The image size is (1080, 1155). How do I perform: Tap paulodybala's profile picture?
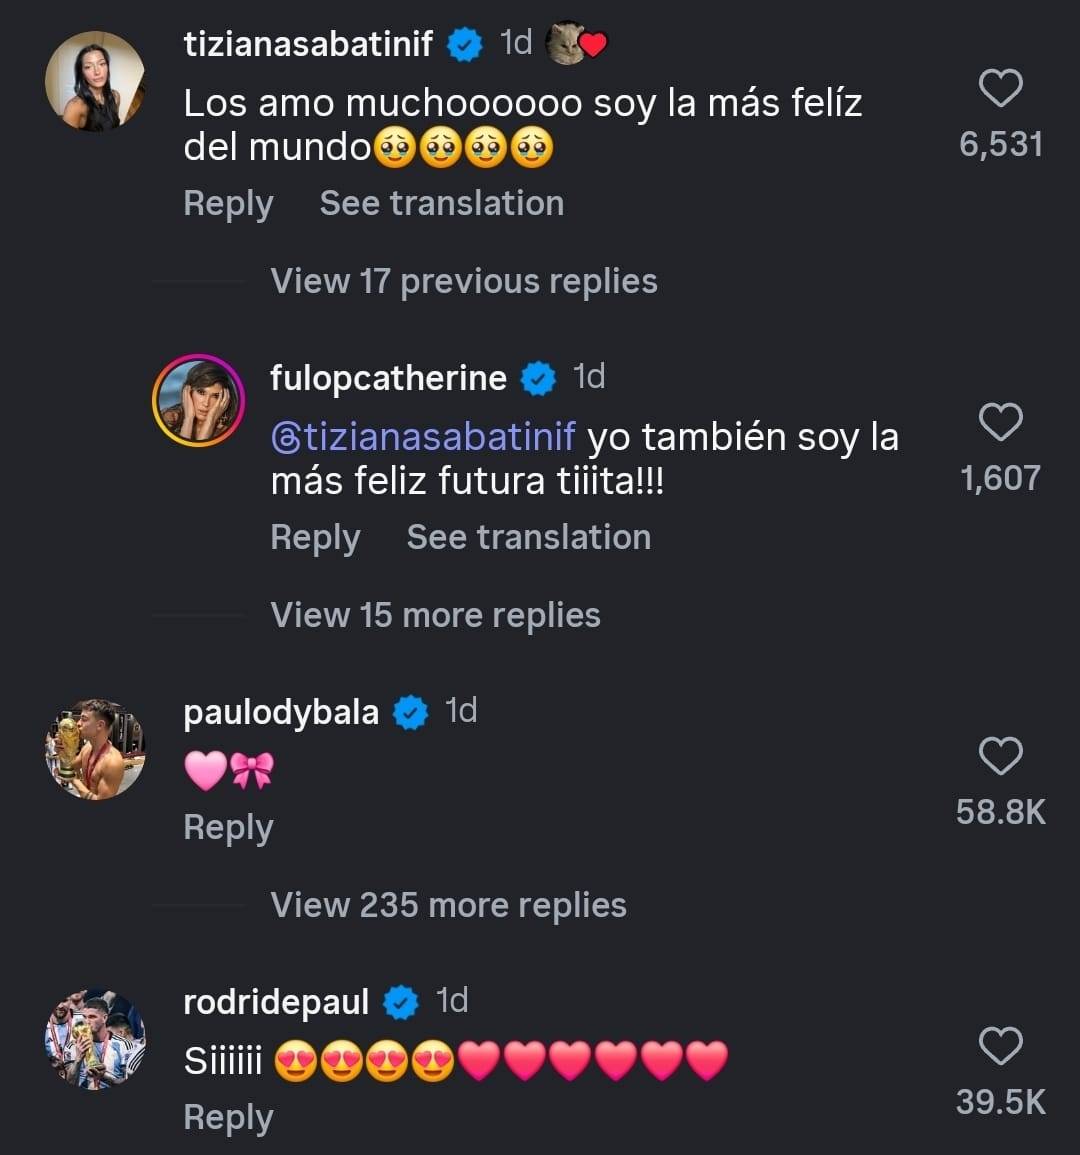[95, 749]
